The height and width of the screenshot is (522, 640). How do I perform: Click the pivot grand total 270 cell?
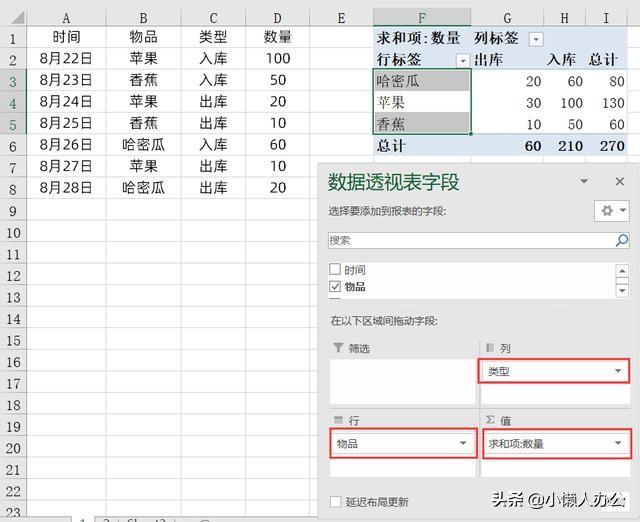[607, 146]
